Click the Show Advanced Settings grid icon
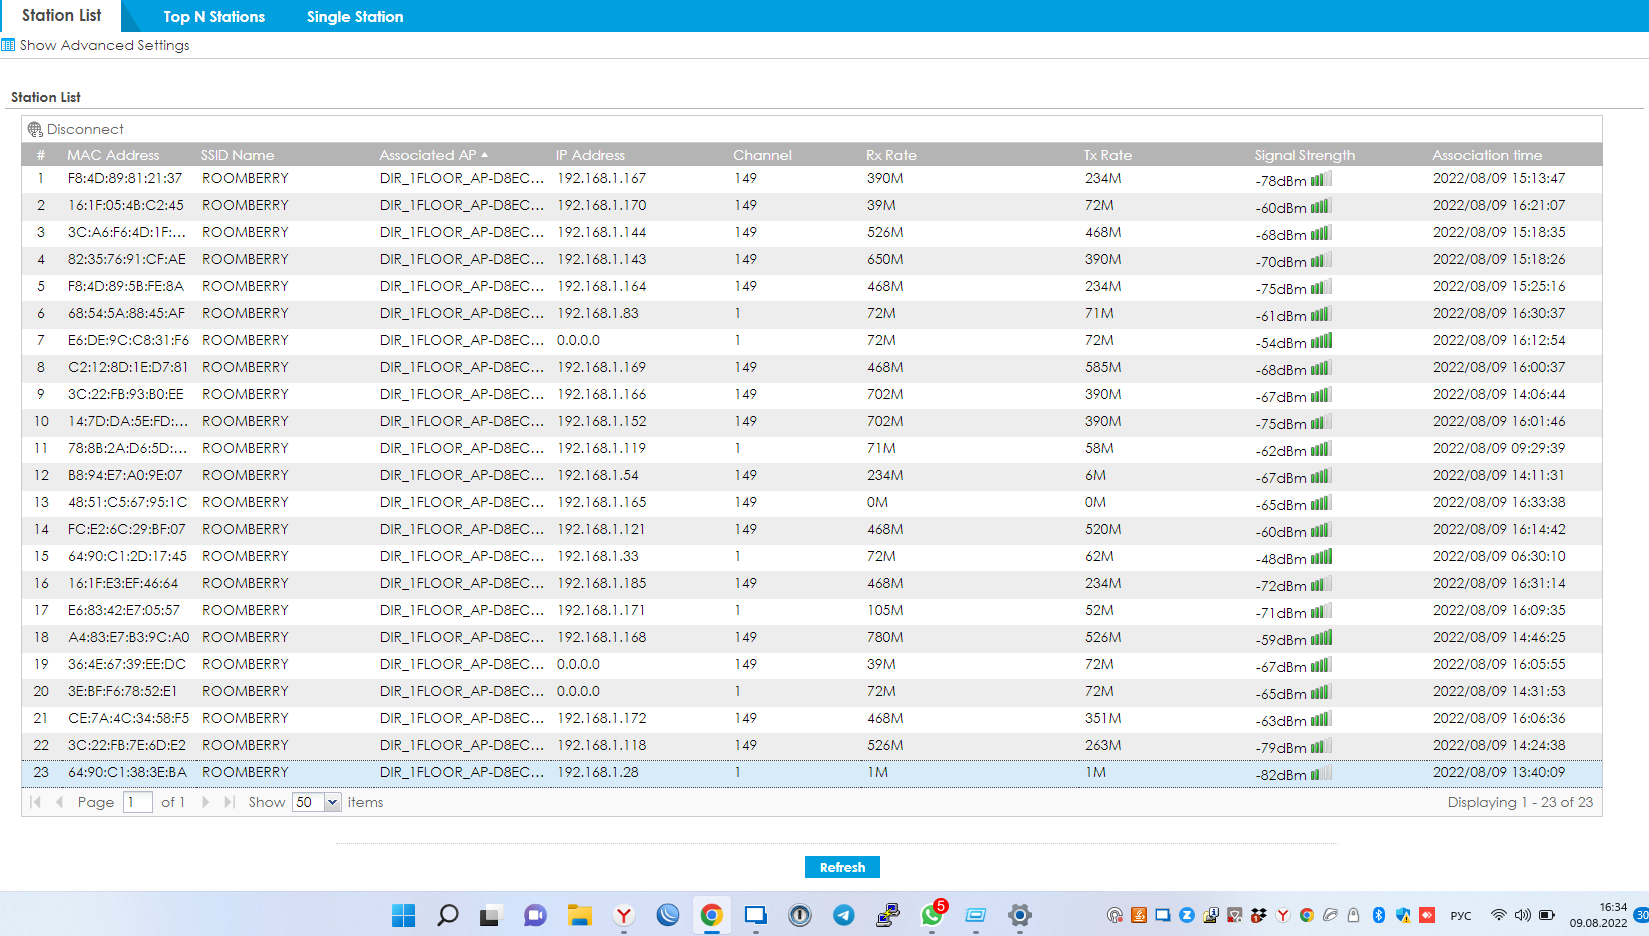 point(8,45)
